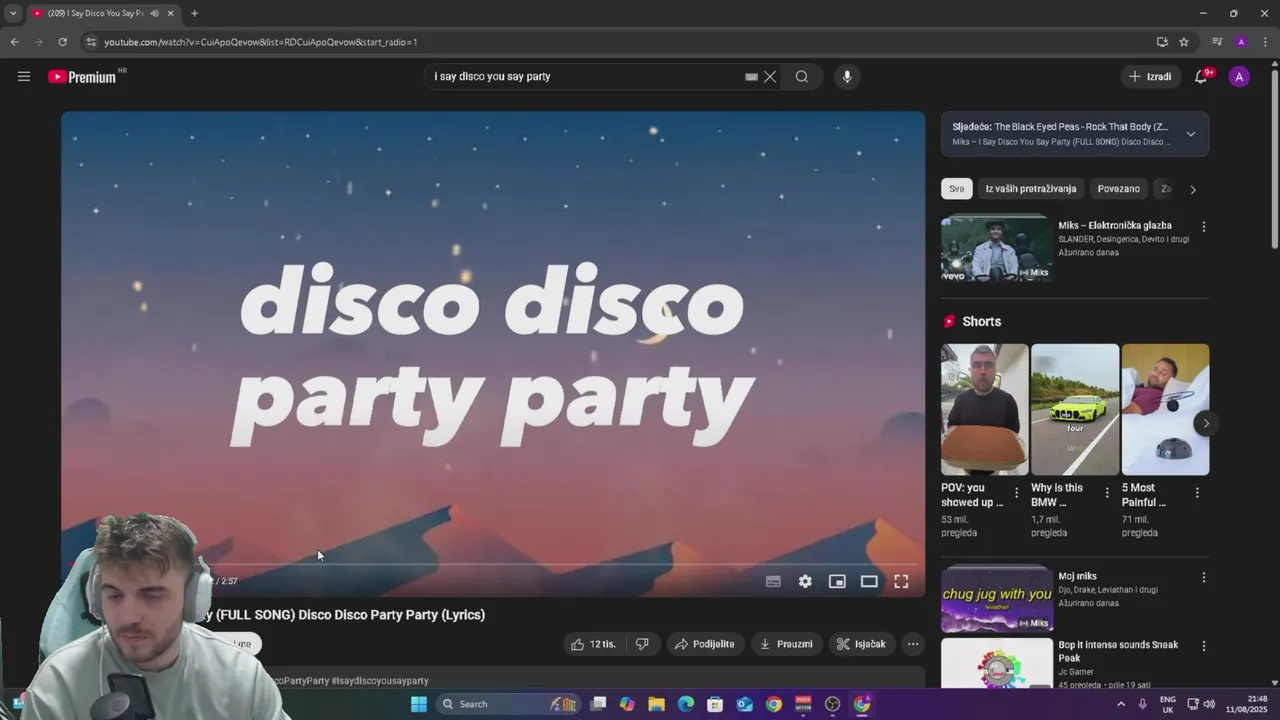This screenshot has width=1280, height=720.
Task: Play the '5 Most Painful' short
Action: pos(1165,409)
